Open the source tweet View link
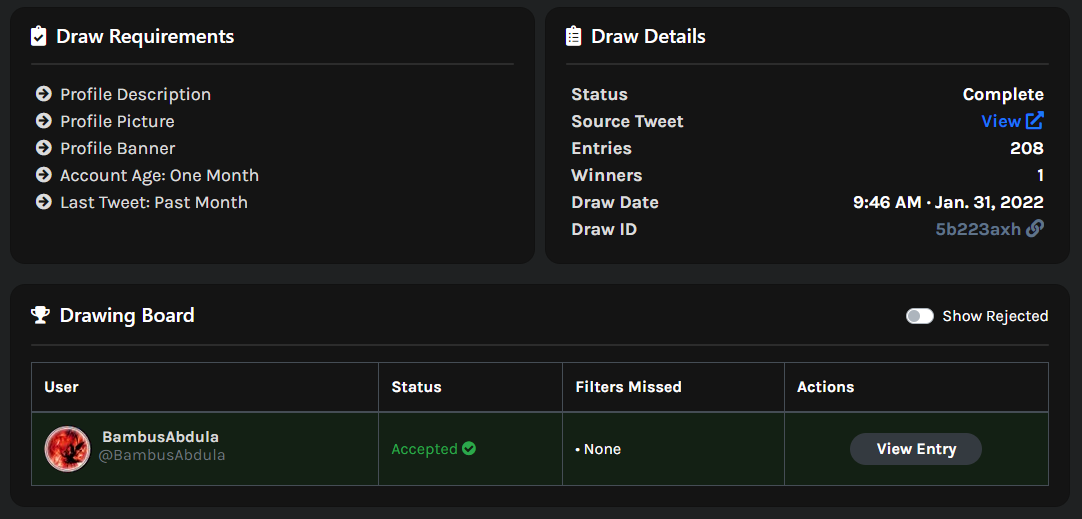The image size is (1082, 519). pos(1001,121)
